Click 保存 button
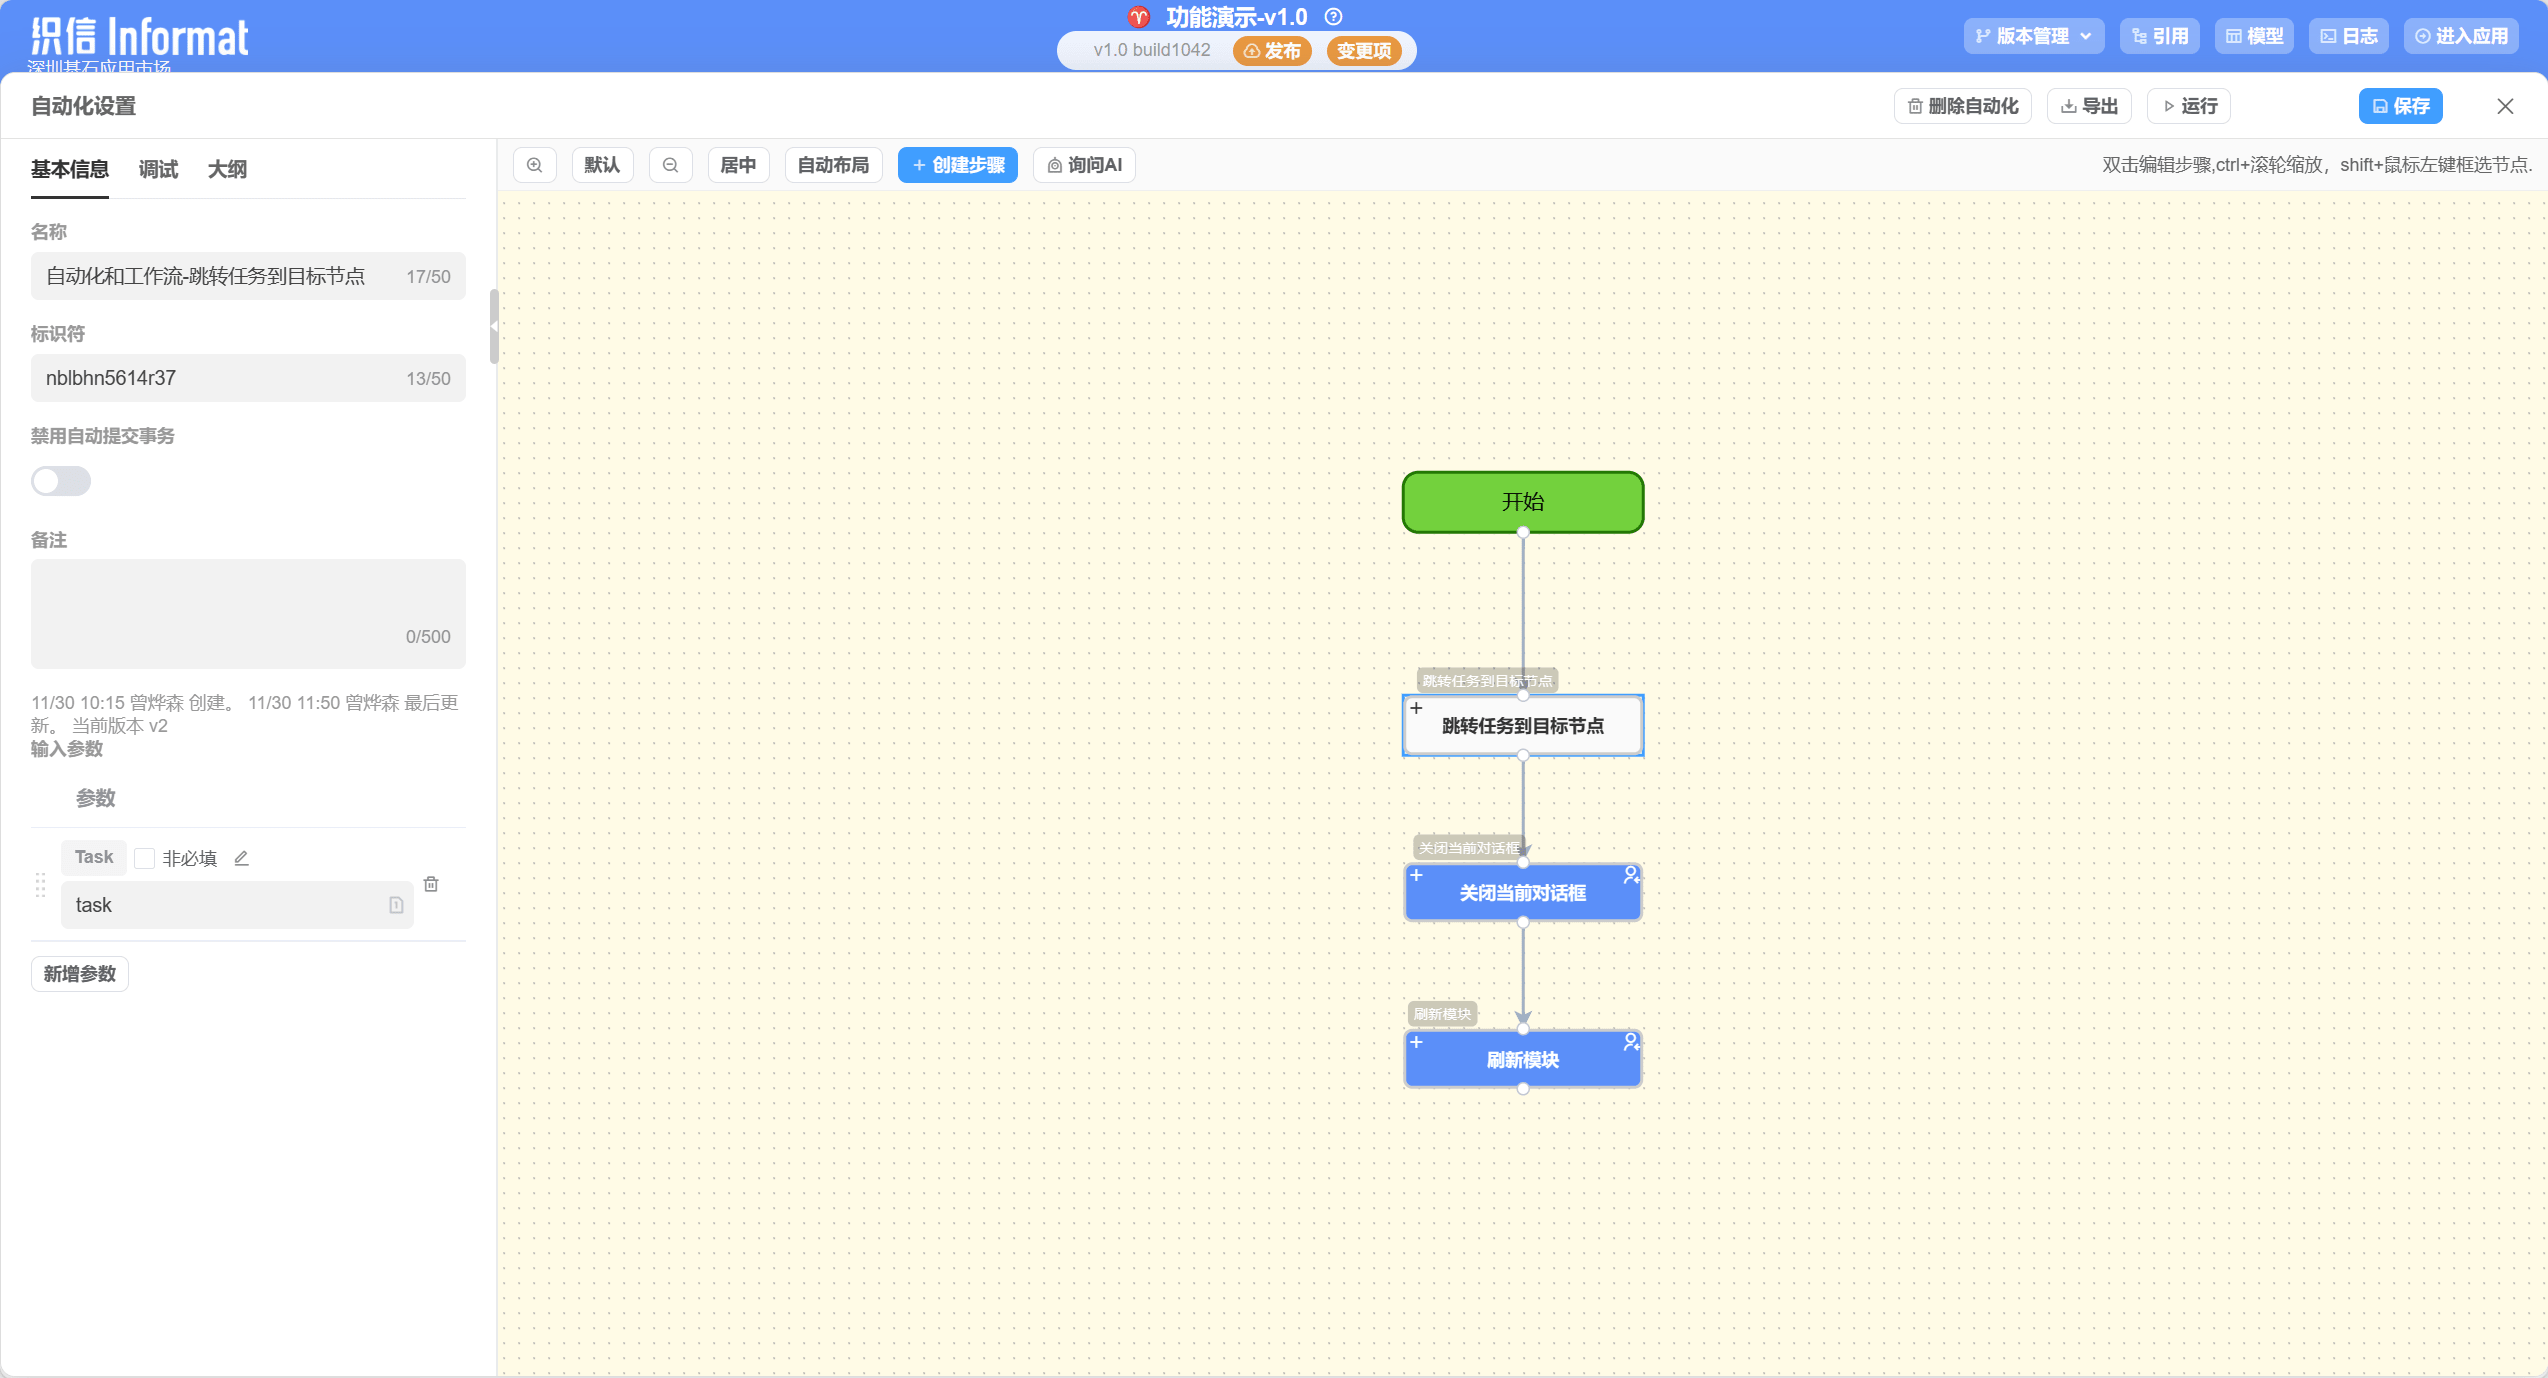2548x1378 pixels. 2400,106
